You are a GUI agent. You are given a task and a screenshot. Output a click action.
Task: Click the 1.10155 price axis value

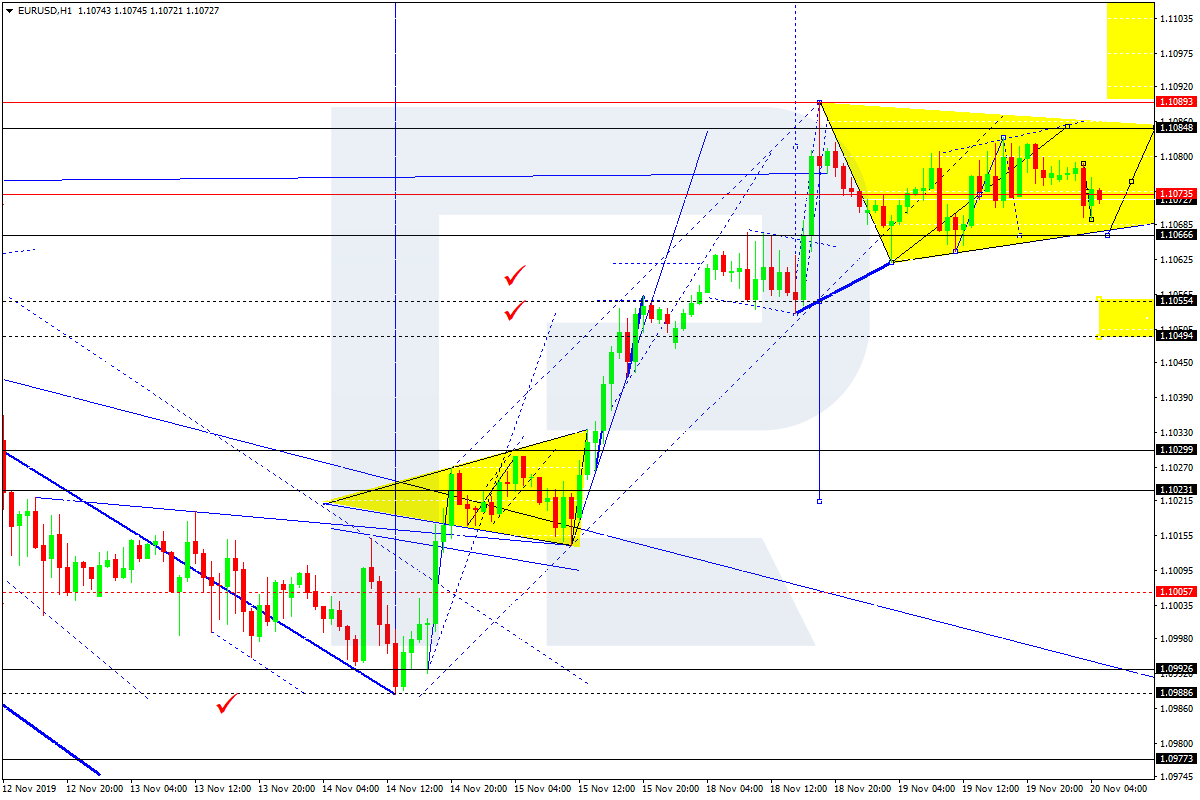(1177, 536)
